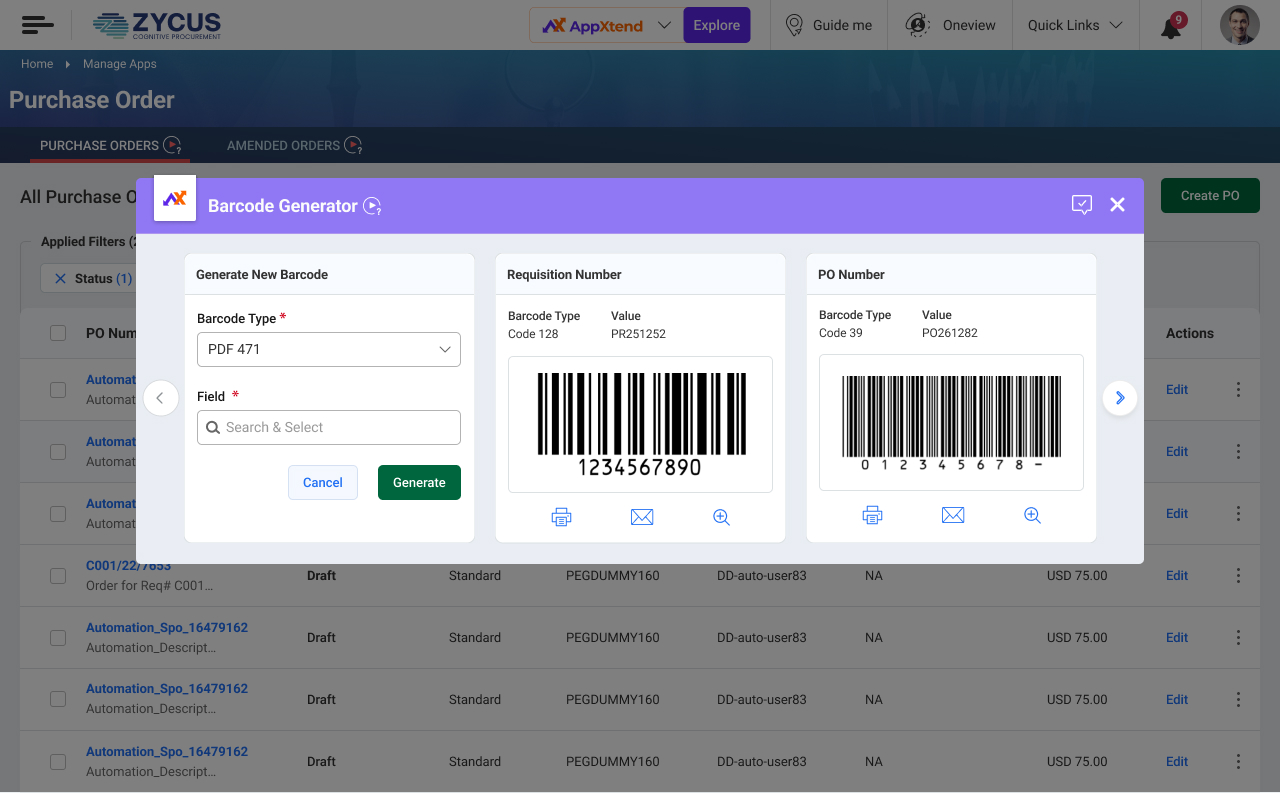Viewport: 1280px width, 793px height.
Task: Open the hamburger navigation menu
Action: coord(37,25)
